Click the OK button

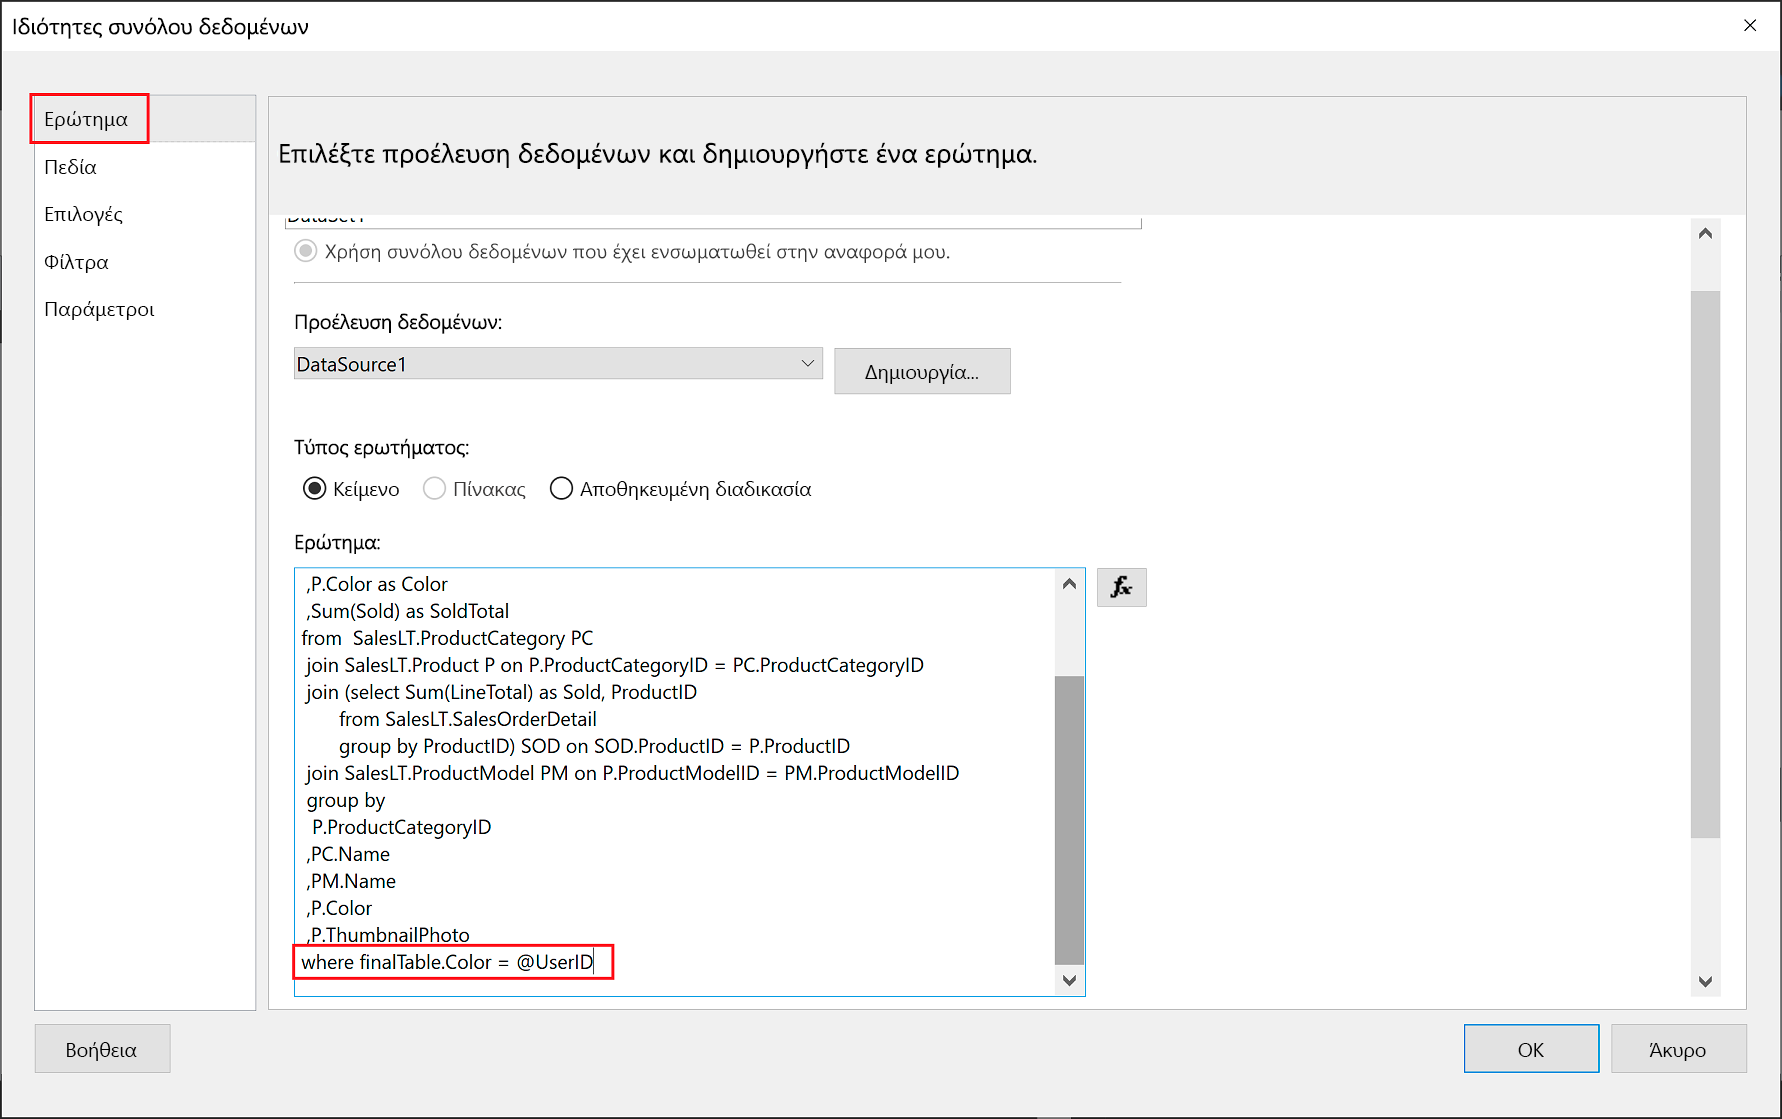point(1531,1050)
